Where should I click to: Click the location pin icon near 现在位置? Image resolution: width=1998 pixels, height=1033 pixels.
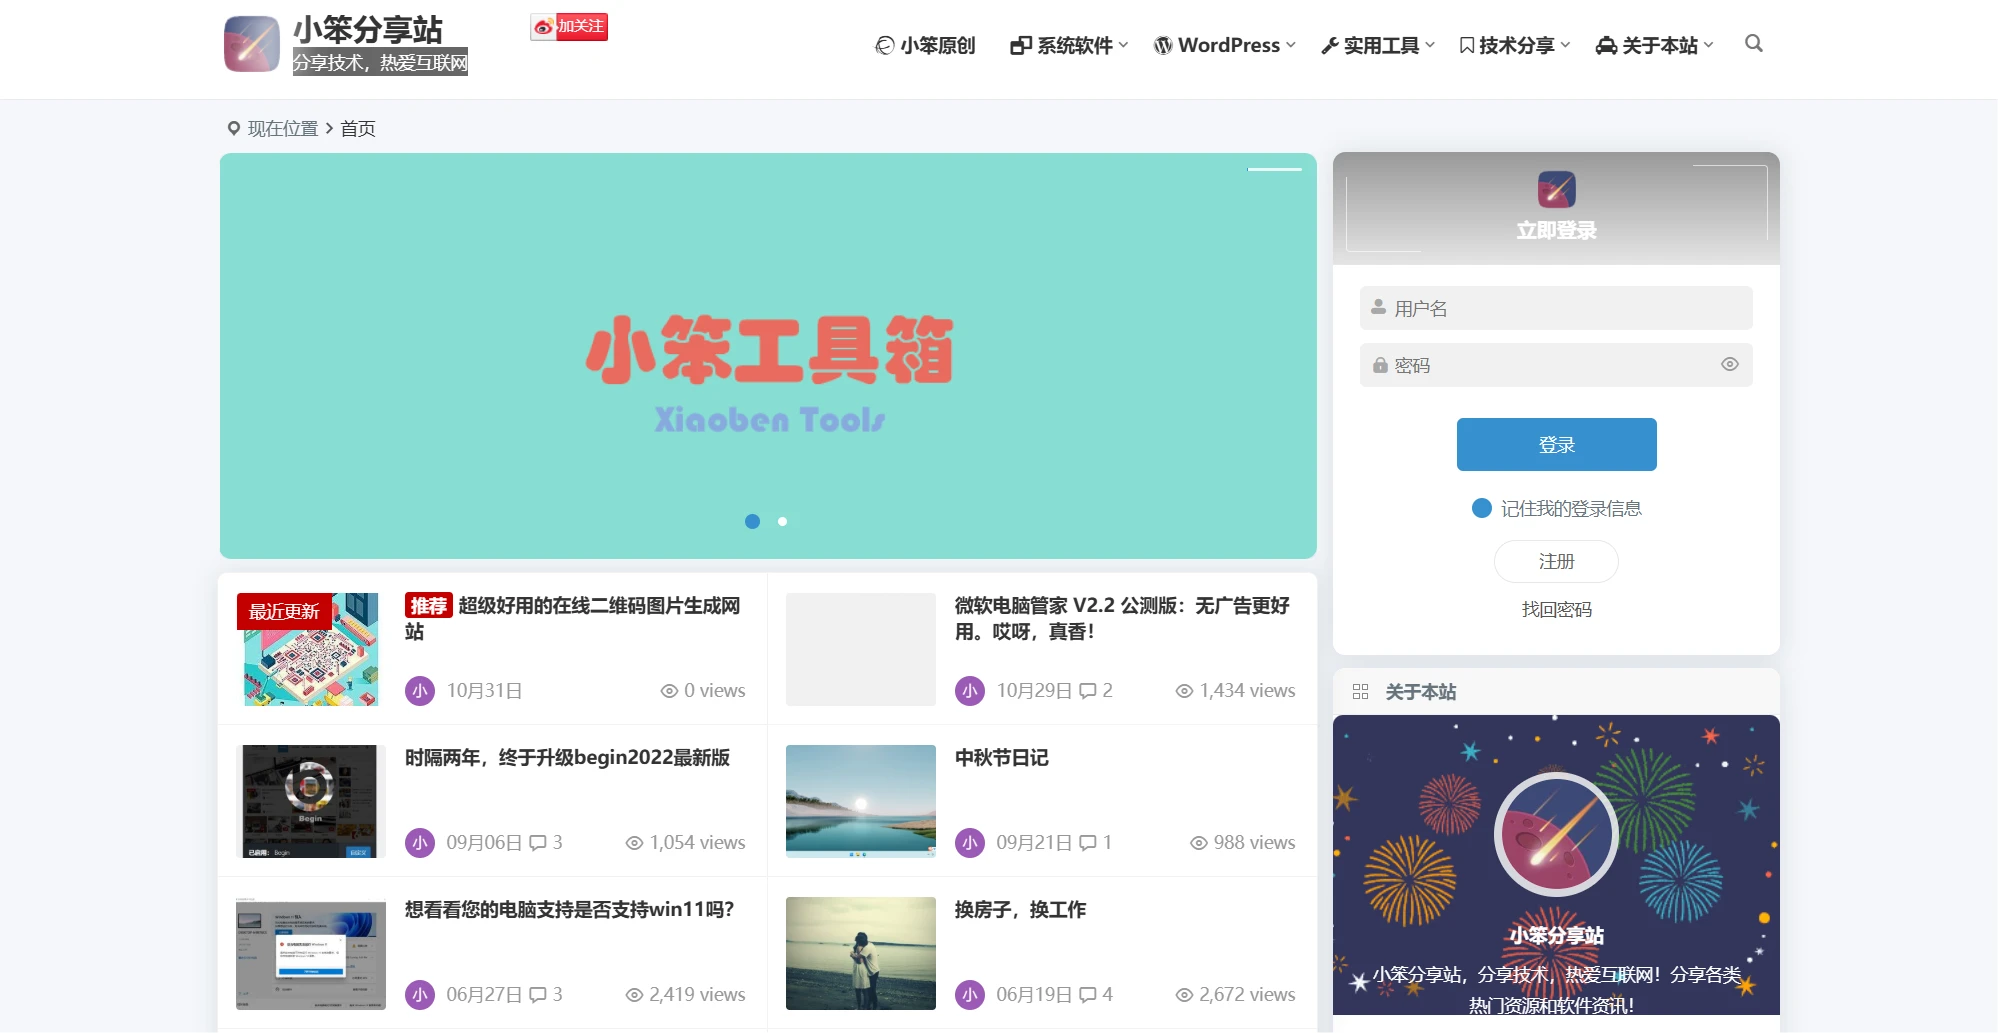(x=234, y=128)
